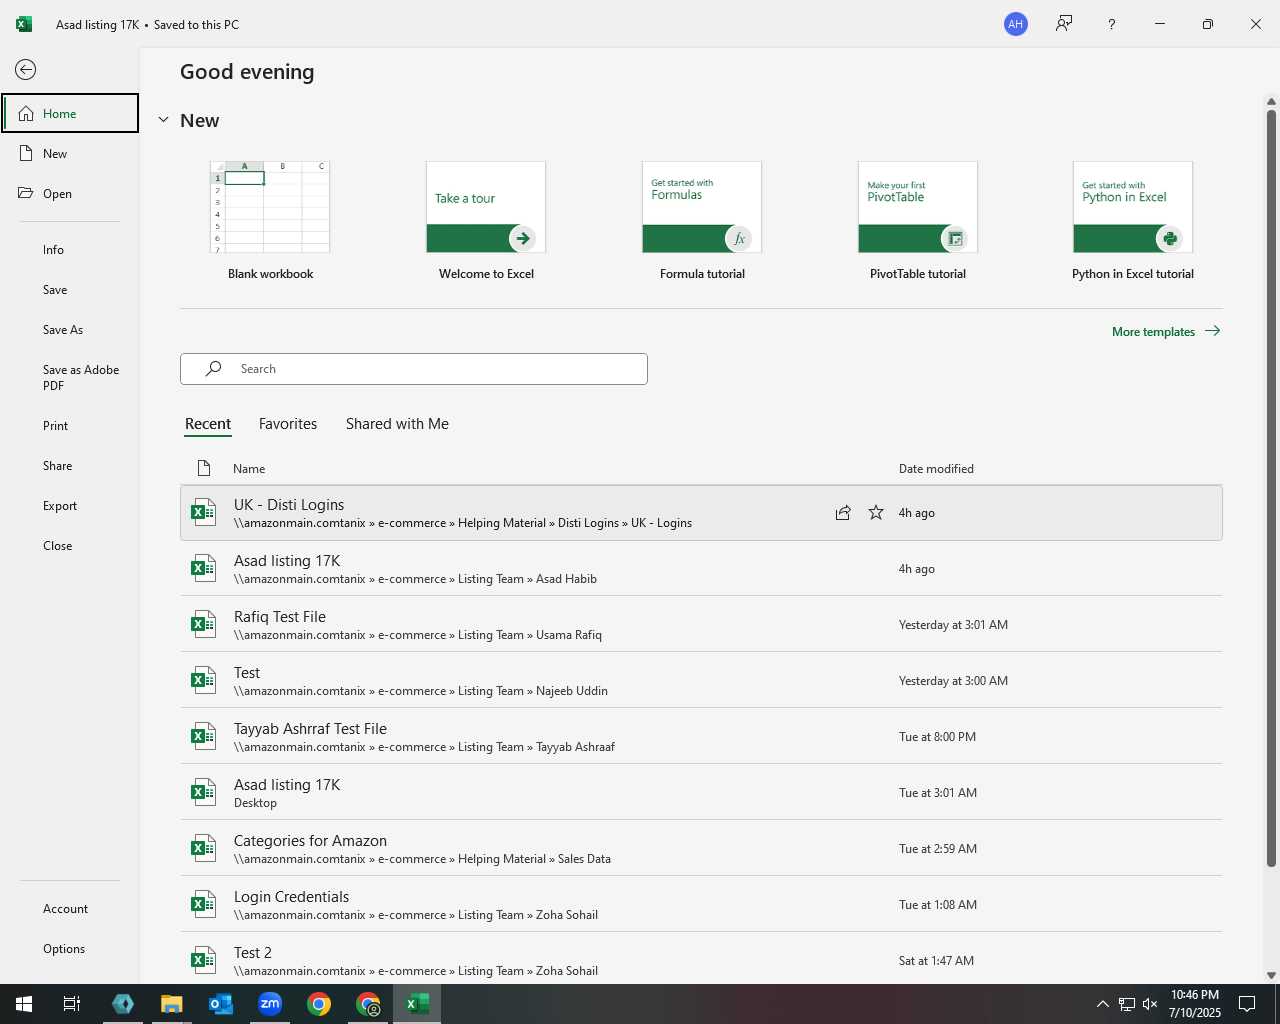Star UK - Disti Logins as favorite
Image resolution: width=1280 pixels, height=1024 pixels.
pyautogui.click(x=876, y=513)
